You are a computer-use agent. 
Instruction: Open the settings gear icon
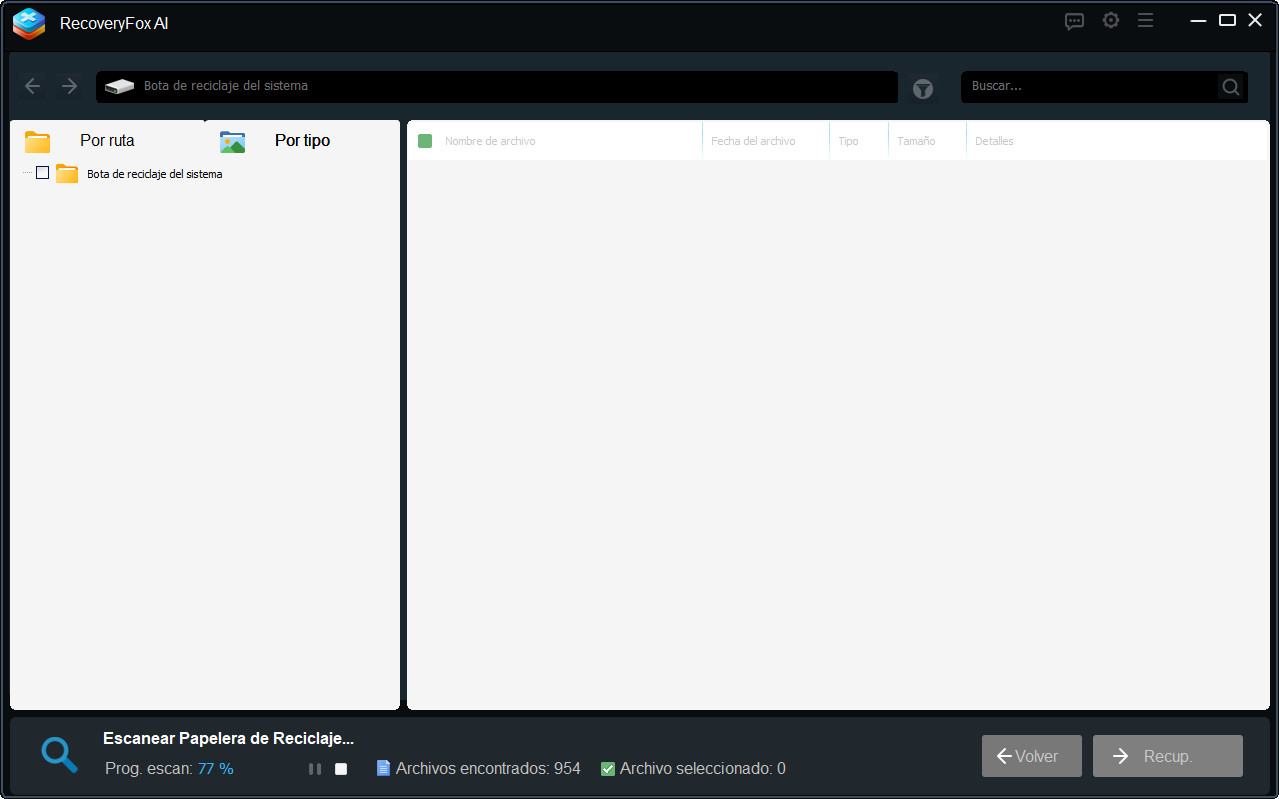1110,21
